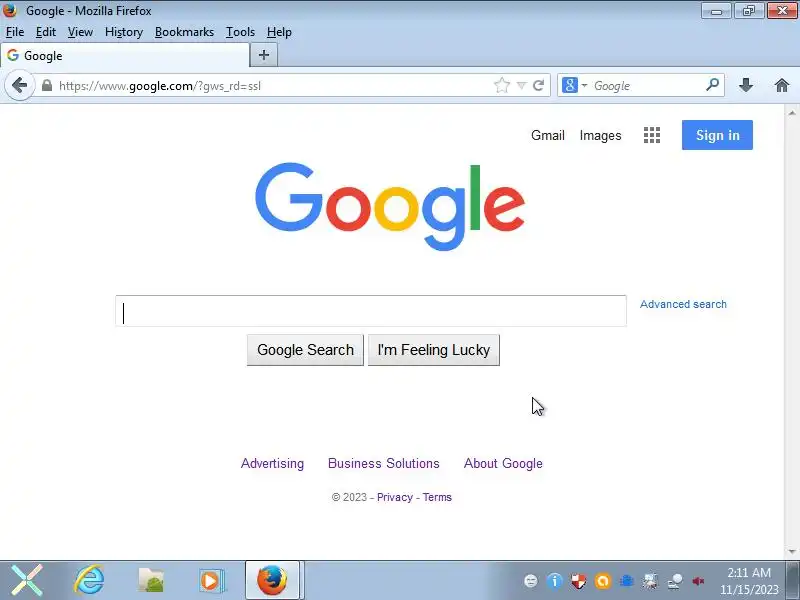Select the Google tab
Screen dimensions: 800x600
125,55
